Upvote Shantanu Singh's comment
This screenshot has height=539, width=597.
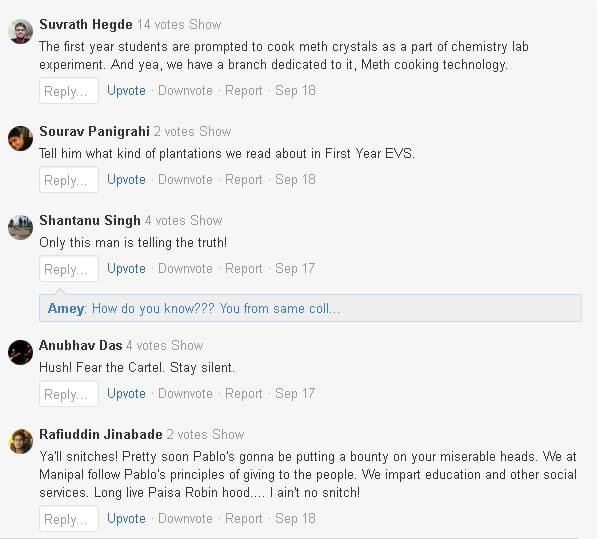[126, 269]
